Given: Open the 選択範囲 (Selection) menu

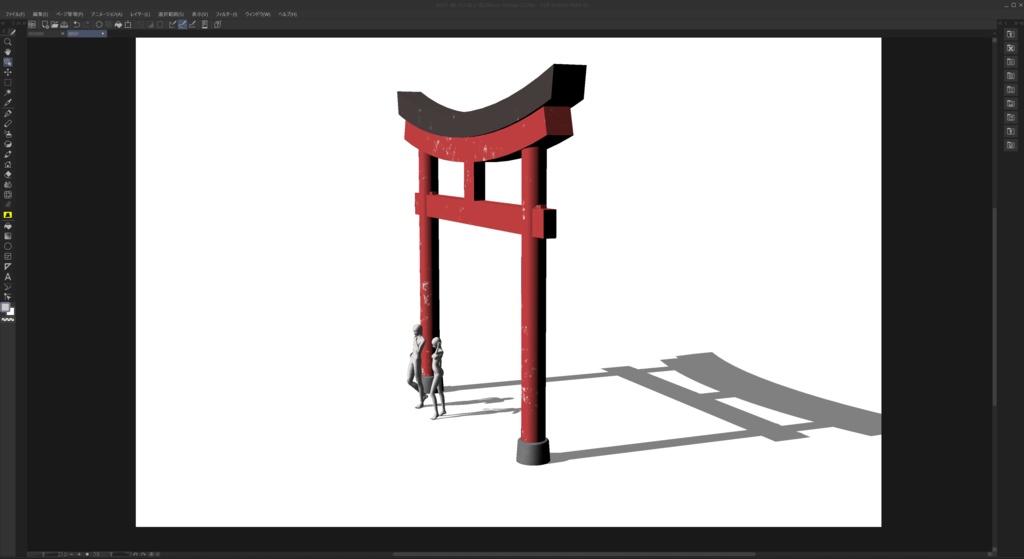Looking at the screenshot, I should [171, 14].
